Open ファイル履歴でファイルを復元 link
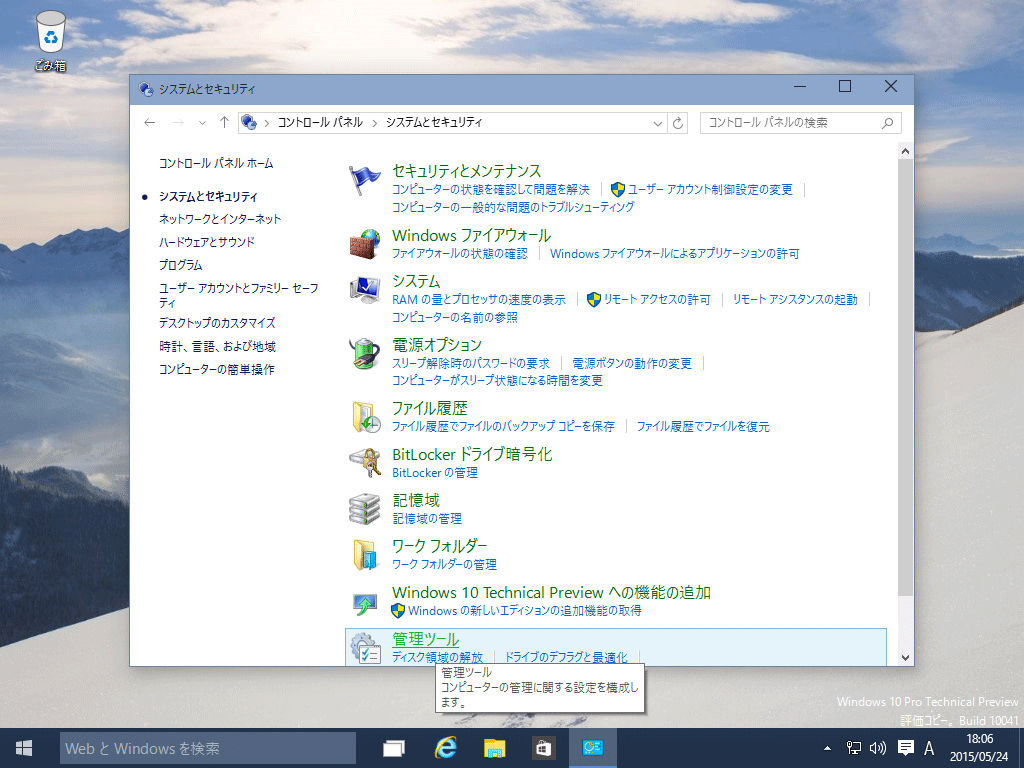Viewport: 1024px width, 768px height. (703, 426)
